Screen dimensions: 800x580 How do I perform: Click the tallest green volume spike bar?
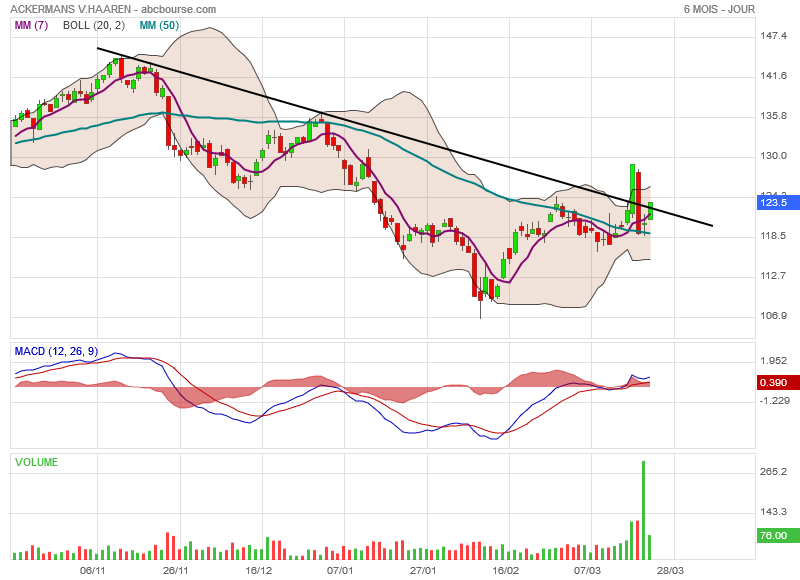coord(643,510)
